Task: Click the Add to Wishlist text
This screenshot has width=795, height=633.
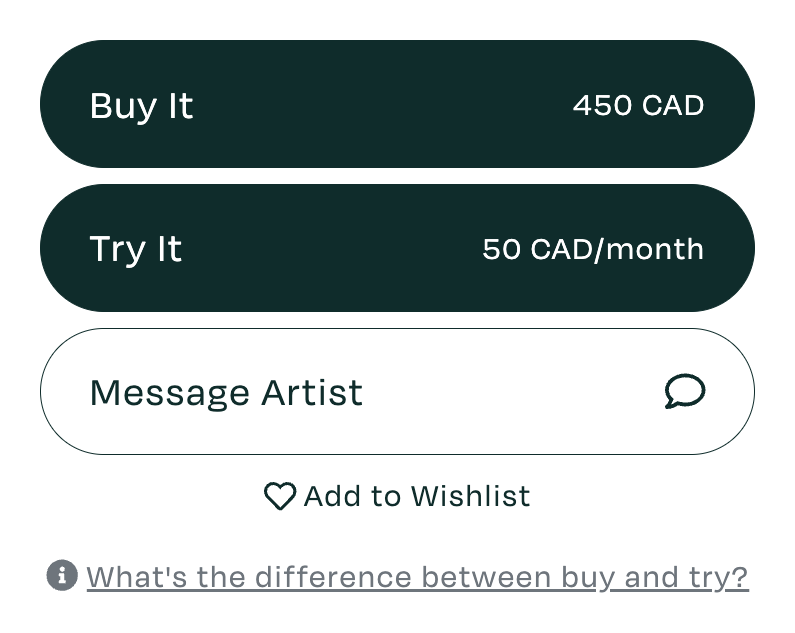Action: coord(416,496)
